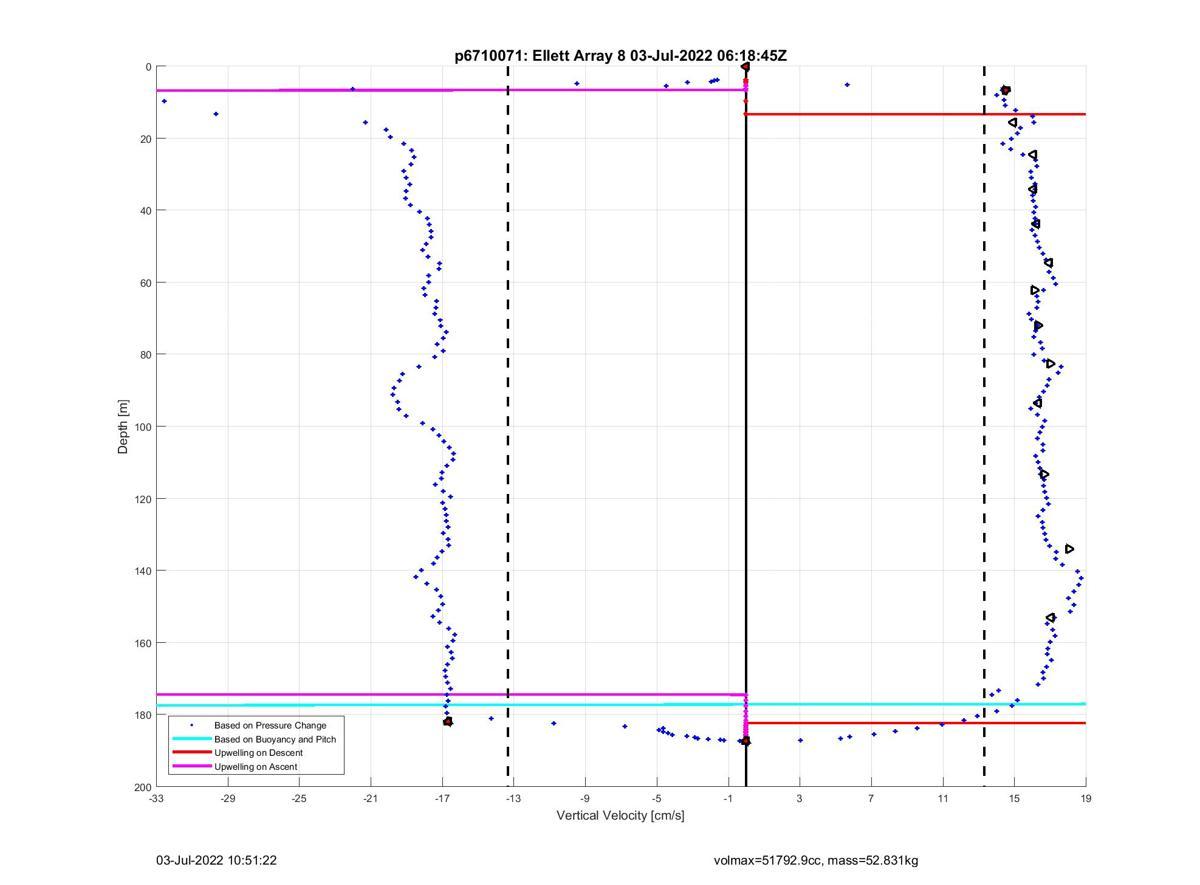The image size is (1200, 885).
Task: Click legend entry 'Upwelling on Ascent'
Action: [256, 766]
